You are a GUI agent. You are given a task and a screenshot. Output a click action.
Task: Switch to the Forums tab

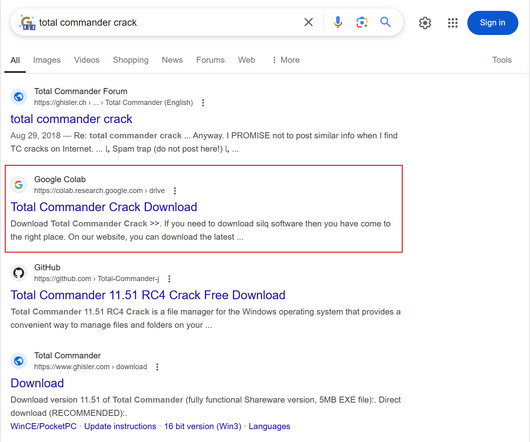click(210, 60)
